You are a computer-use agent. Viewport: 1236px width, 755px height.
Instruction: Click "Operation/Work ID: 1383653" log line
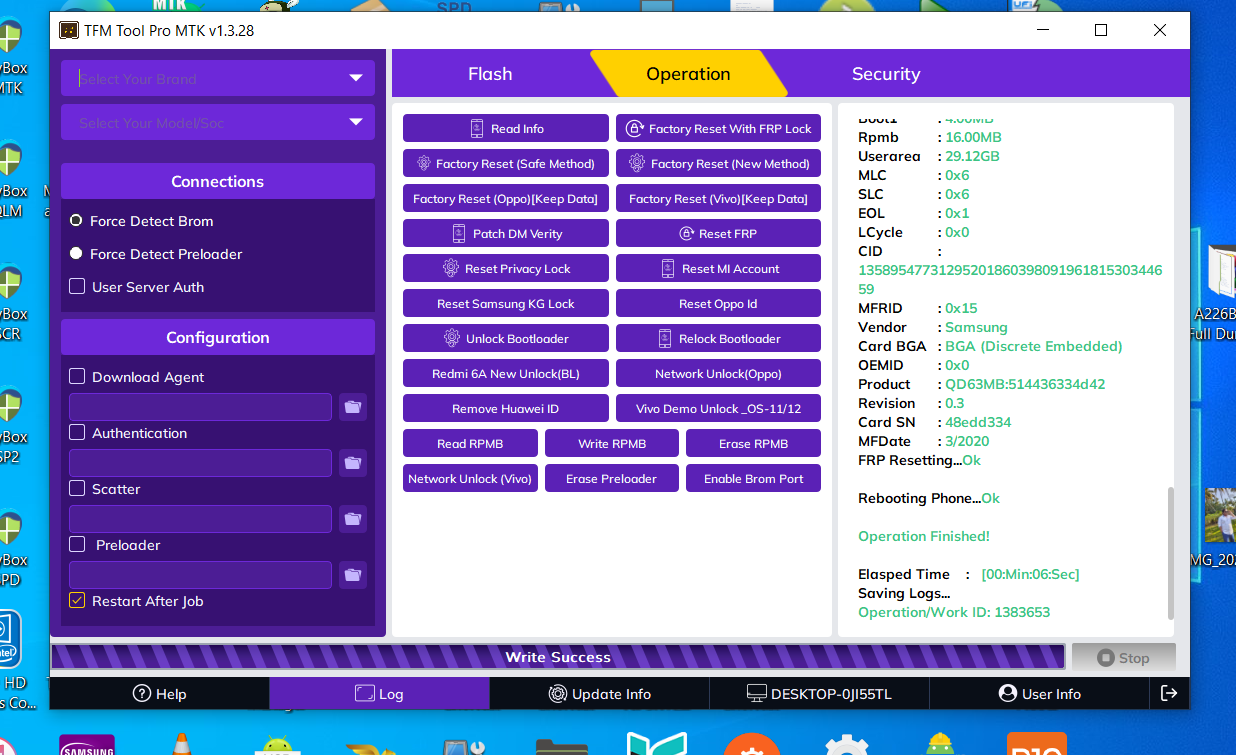point(954,612)
